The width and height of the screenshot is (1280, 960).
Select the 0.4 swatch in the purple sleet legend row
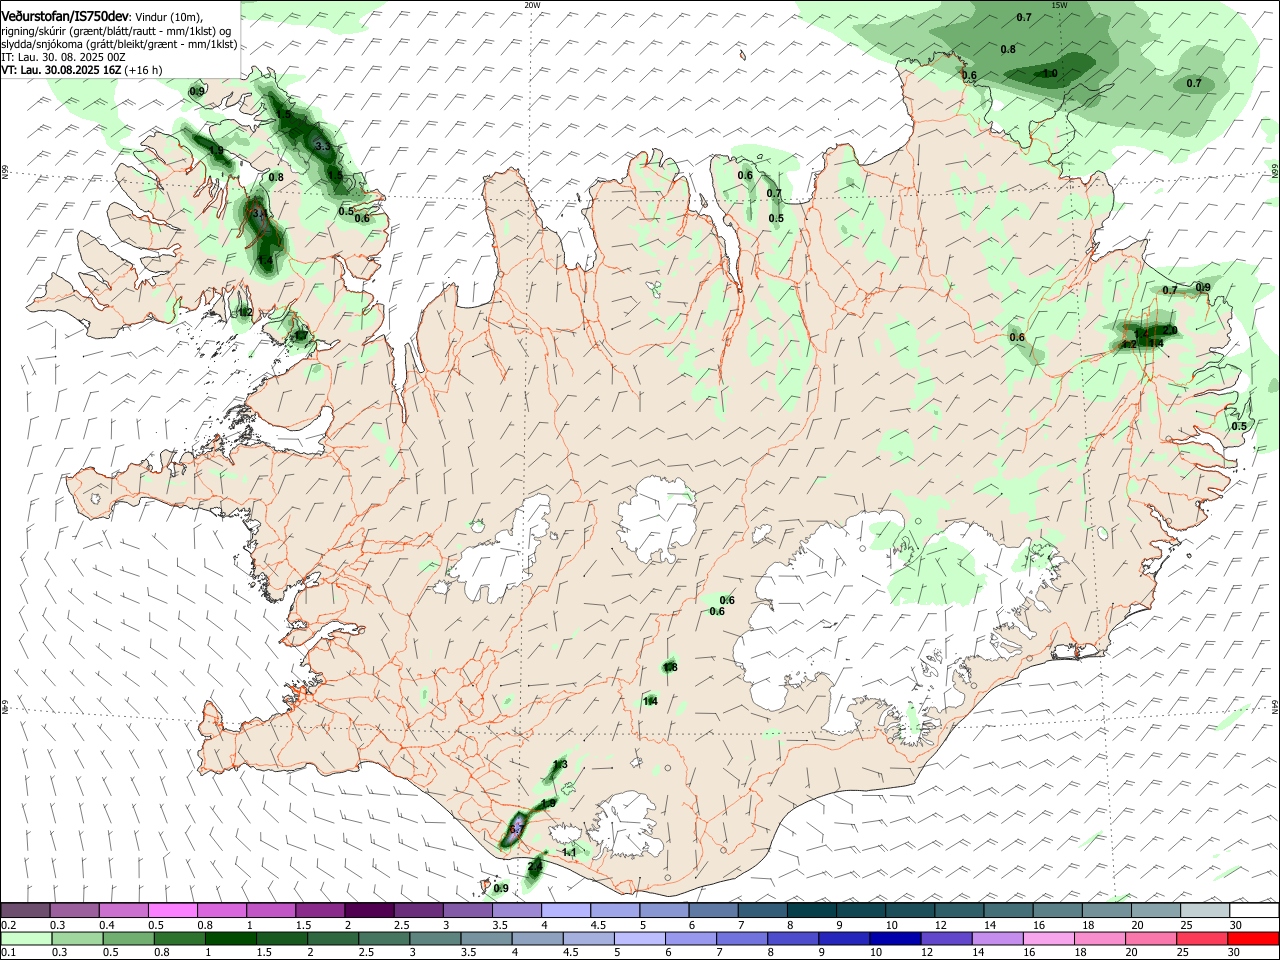point(123,910)
